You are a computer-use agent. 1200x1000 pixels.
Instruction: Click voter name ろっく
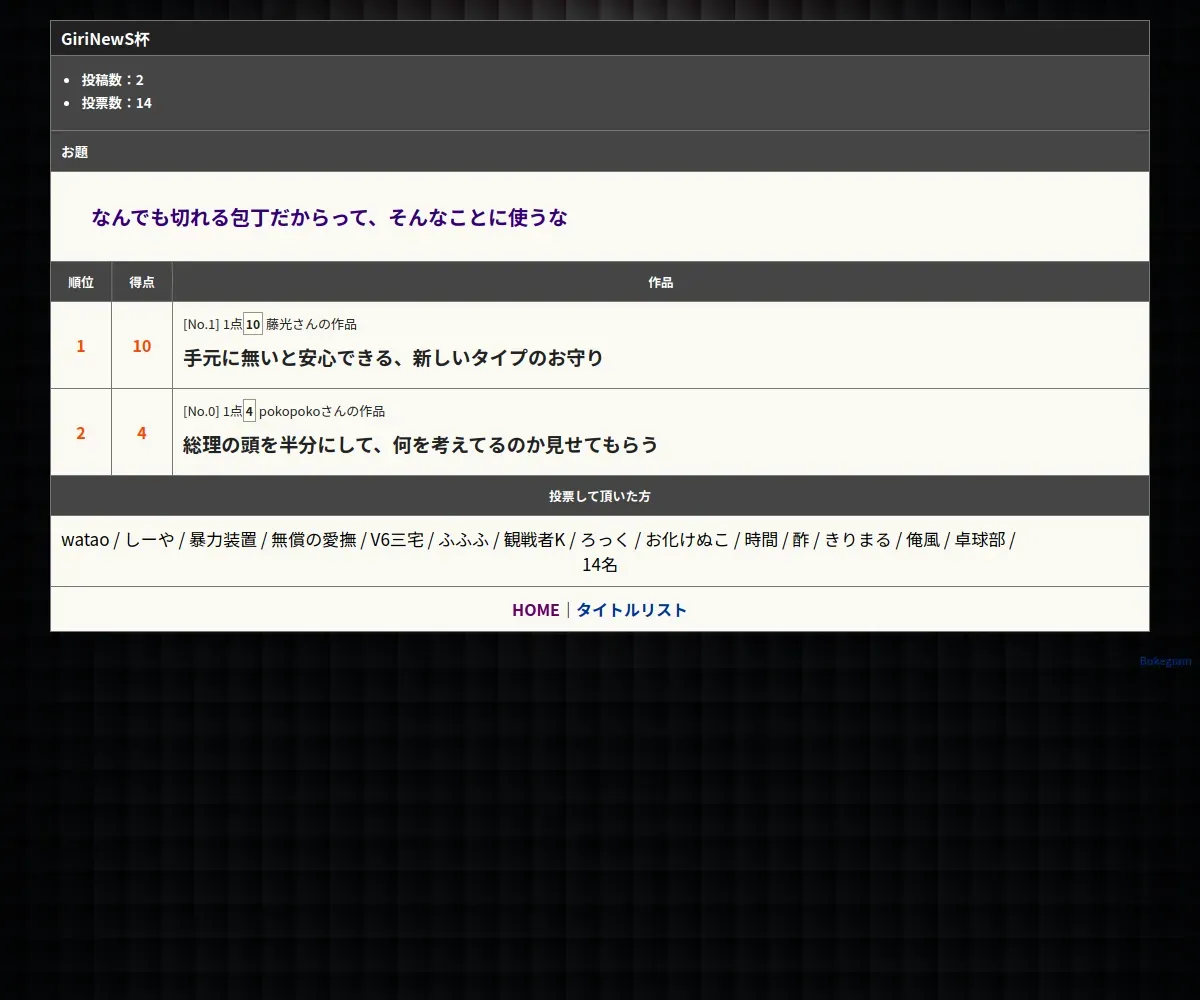tap(606, 540)
